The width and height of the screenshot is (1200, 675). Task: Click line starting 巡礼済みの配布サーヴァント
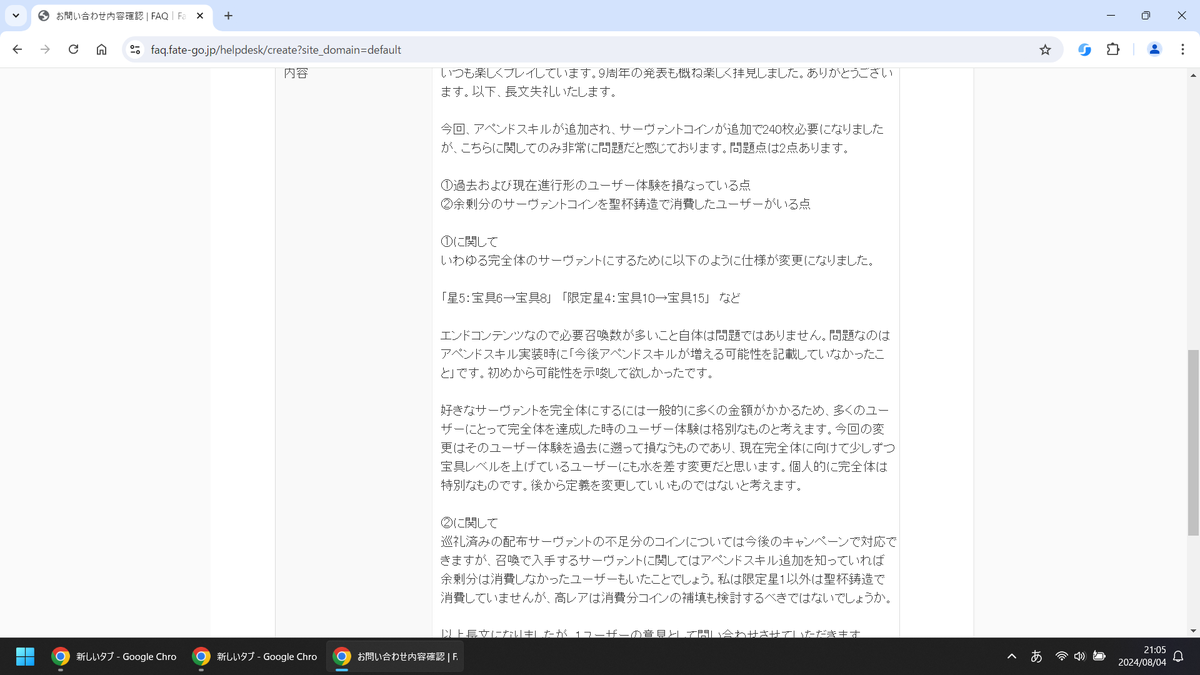(668, 542)
